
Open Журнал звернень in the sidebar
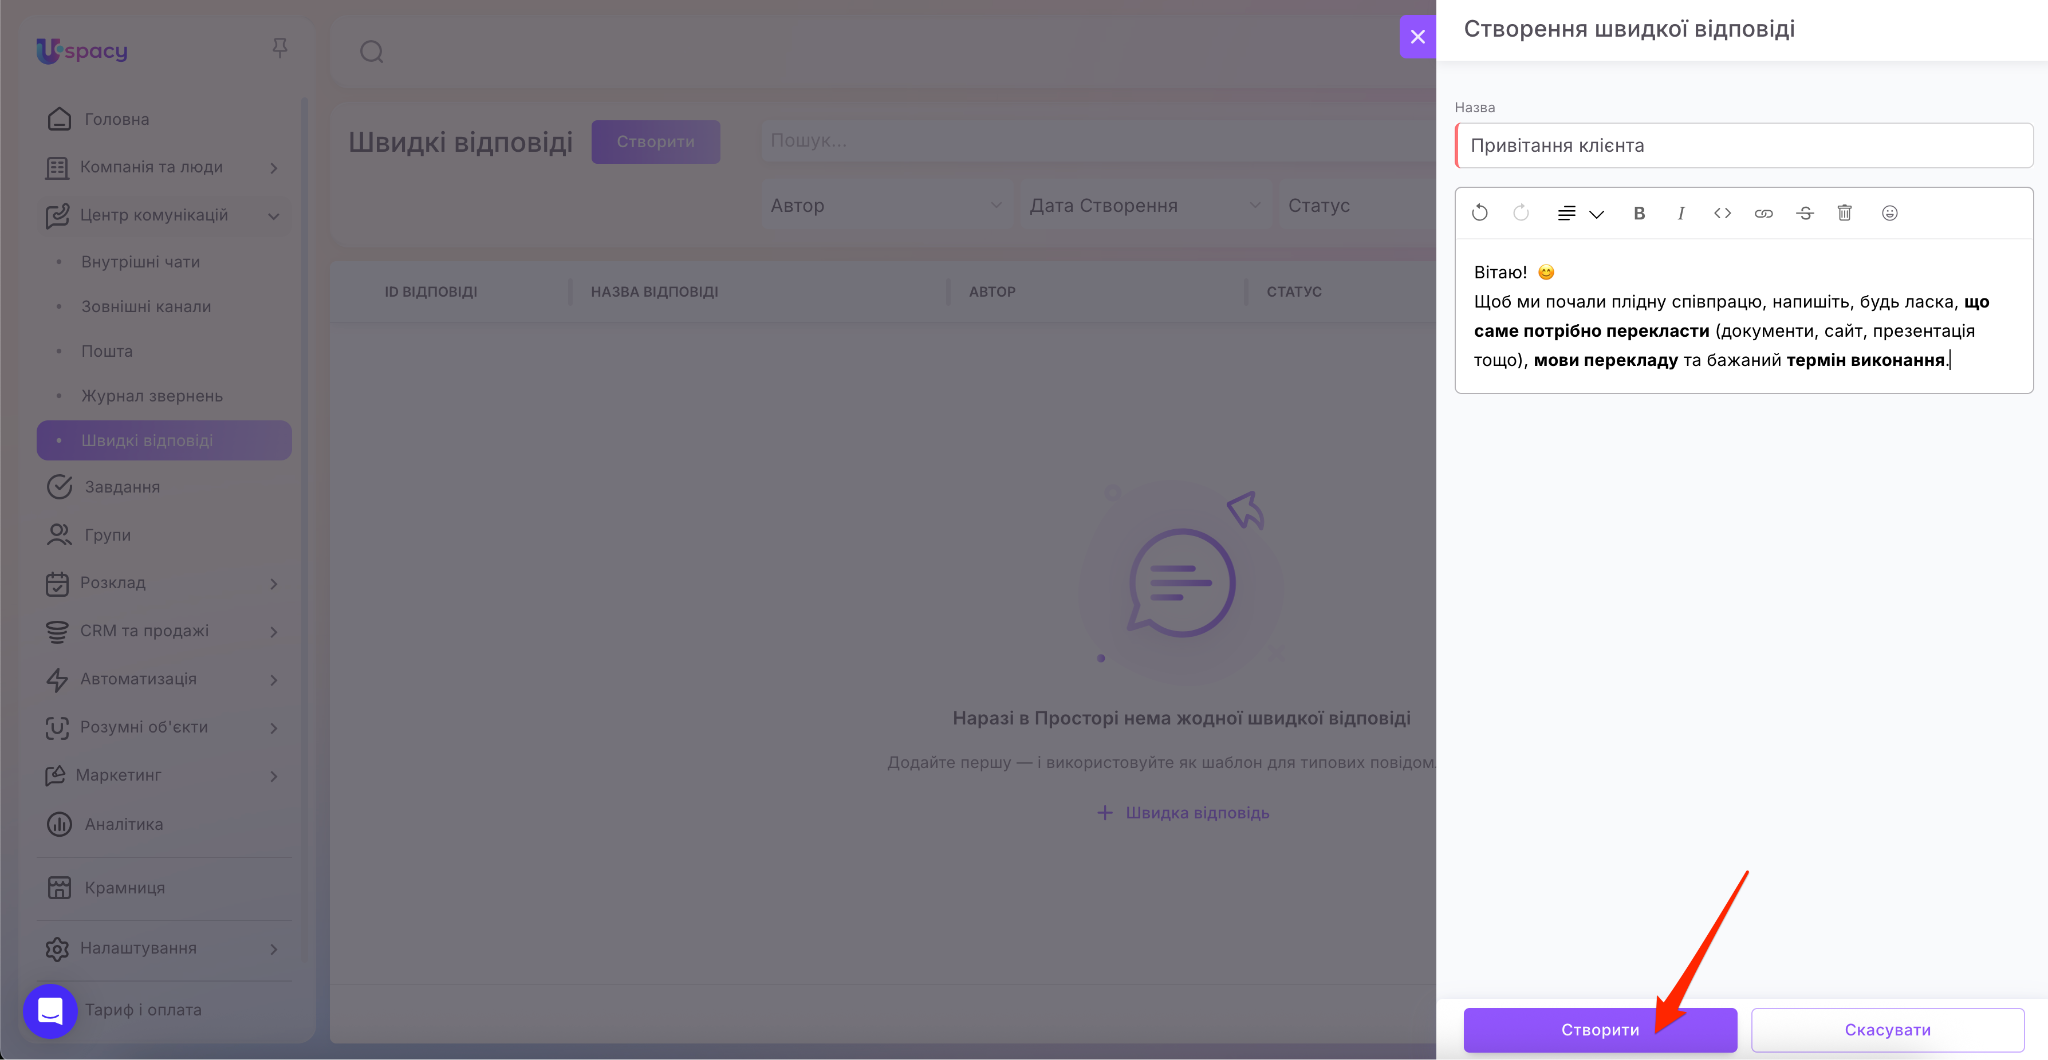[152, 396]
